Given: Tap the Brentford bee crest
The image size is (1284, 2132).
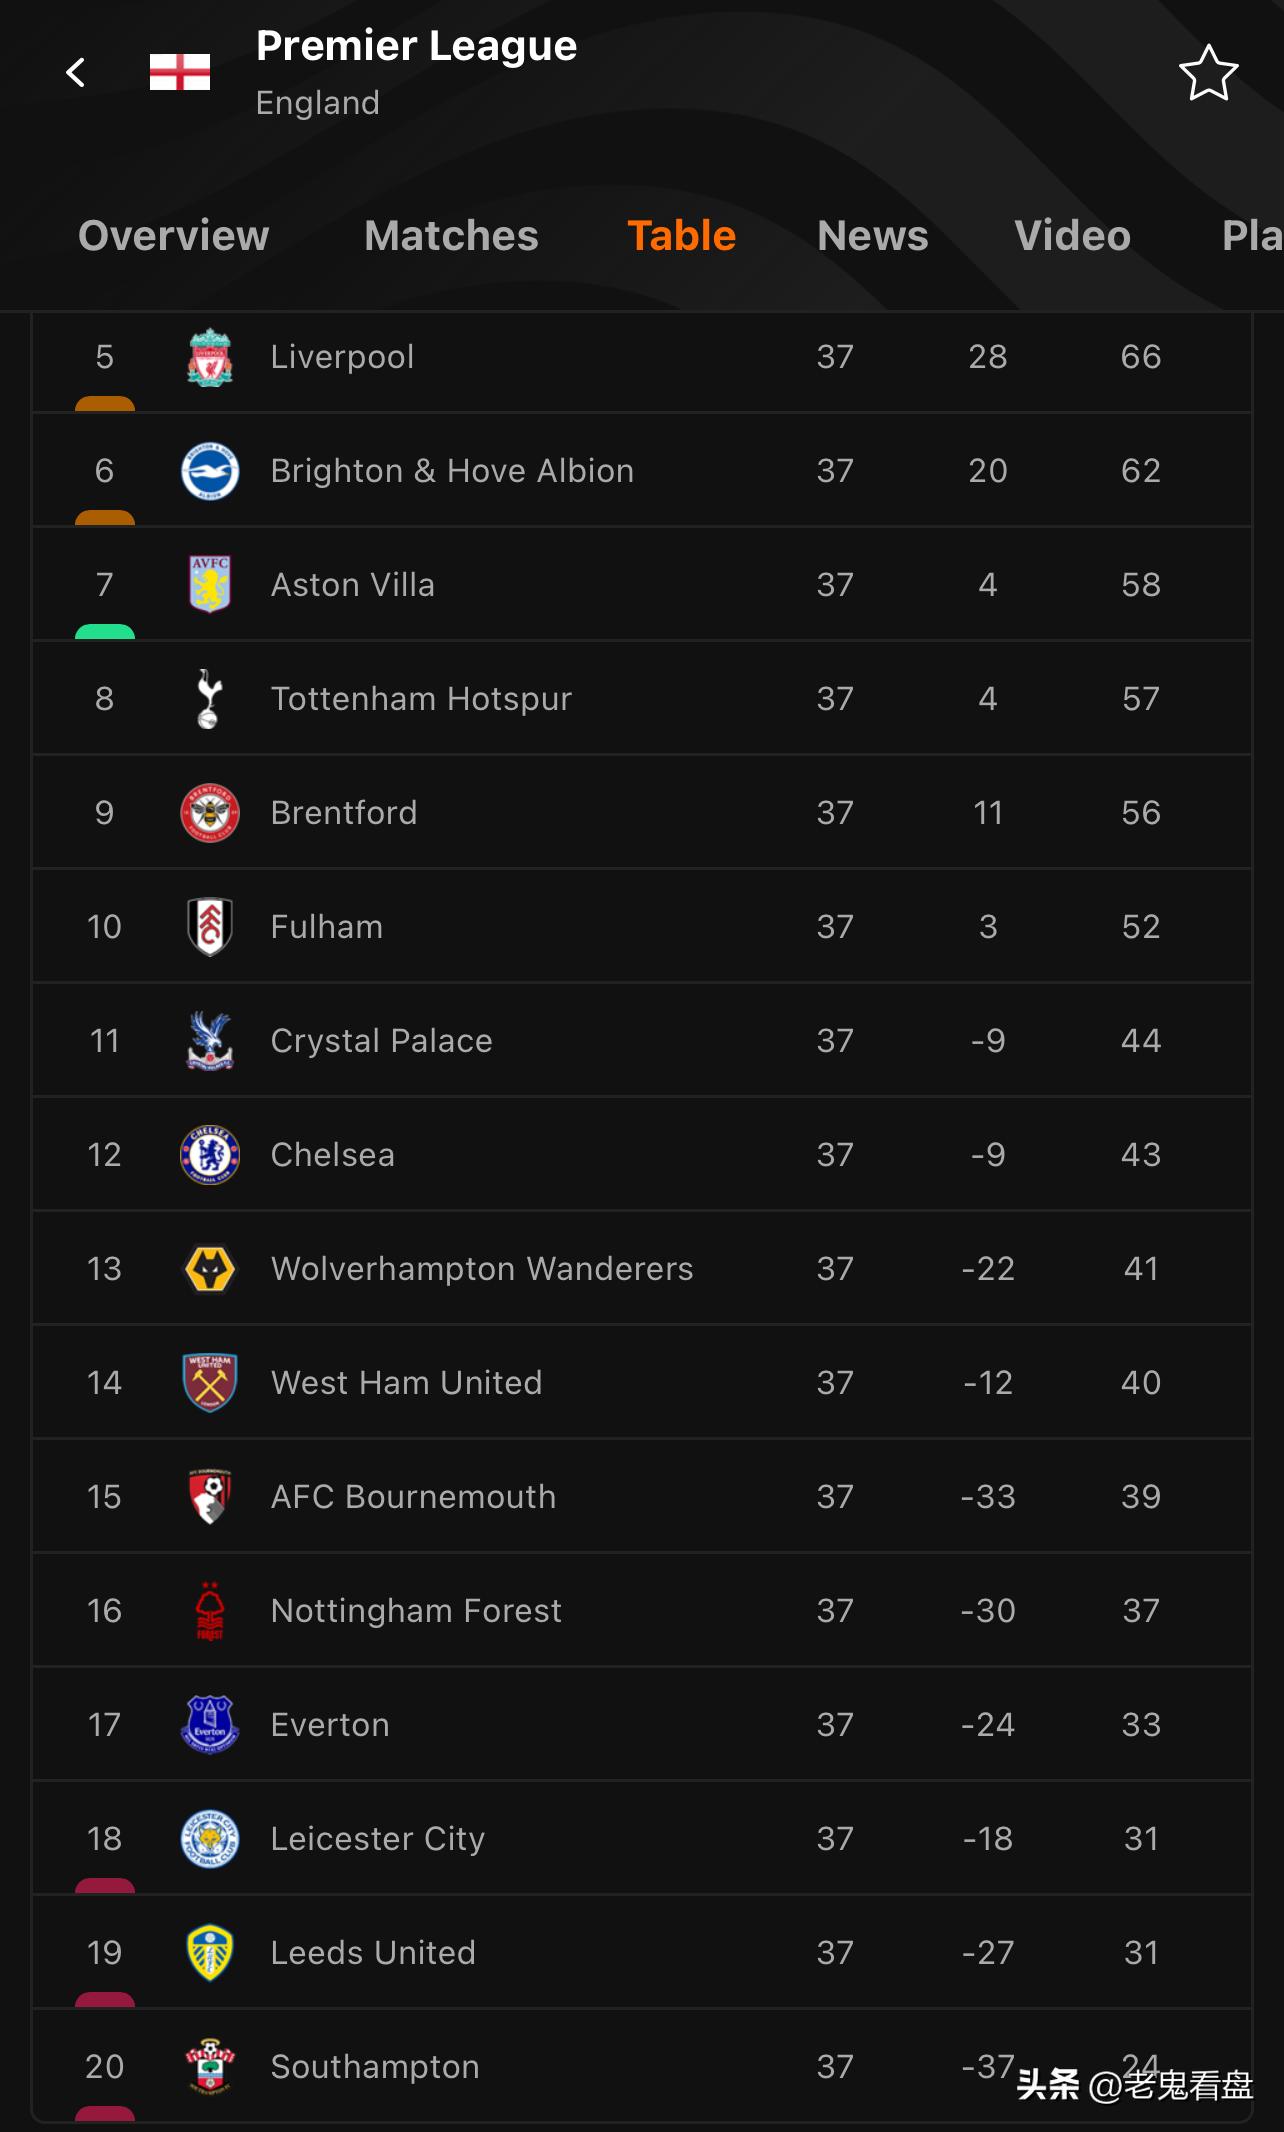Looking at the screenshot, I should point(210,813).
